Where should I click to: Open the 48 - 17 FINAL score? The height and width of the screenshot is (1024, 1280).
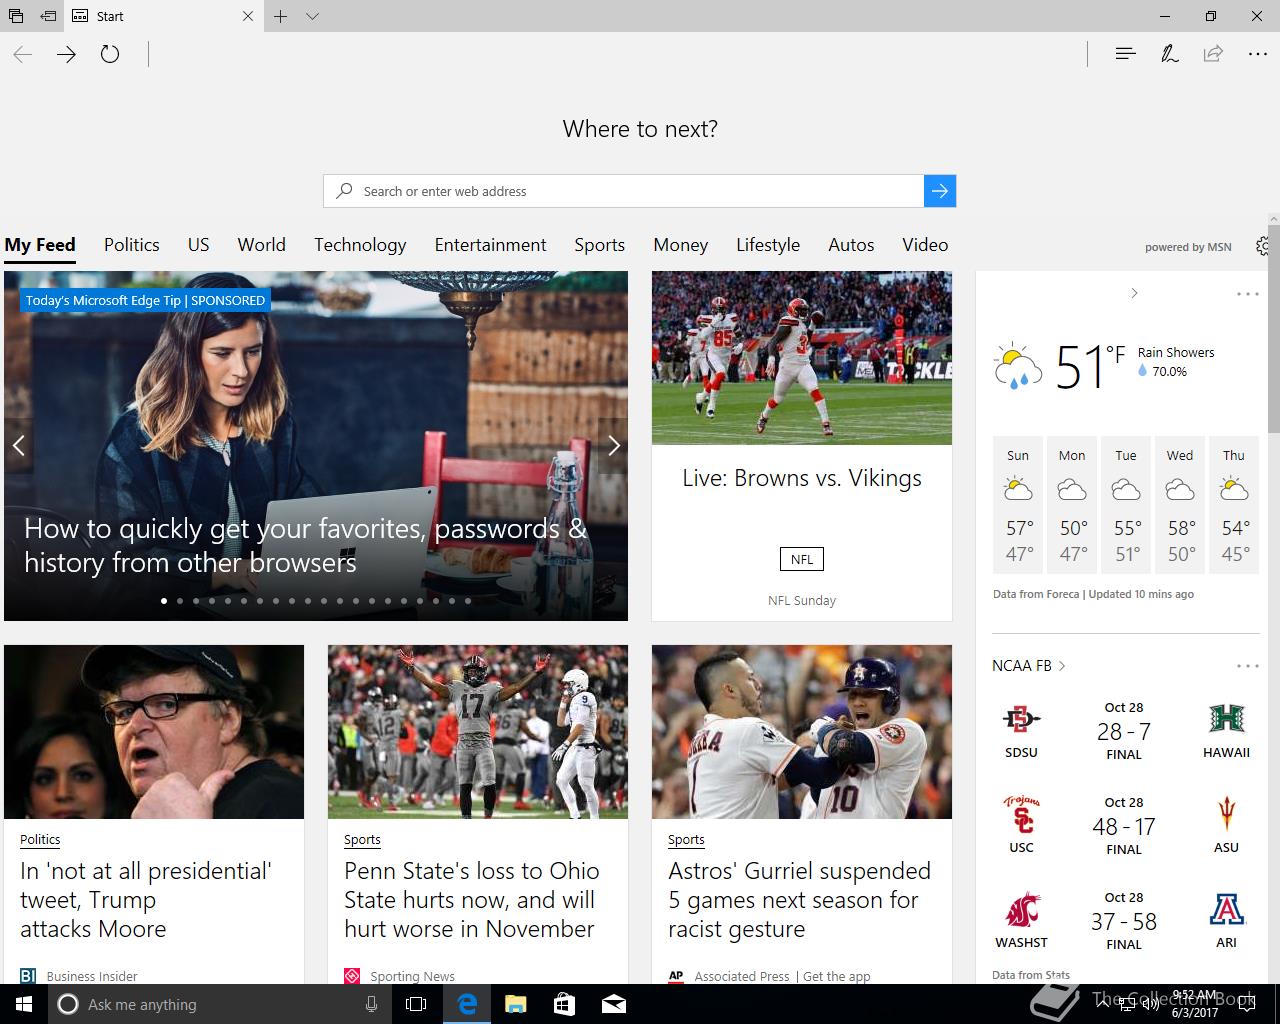click(x=1124, y=826)
